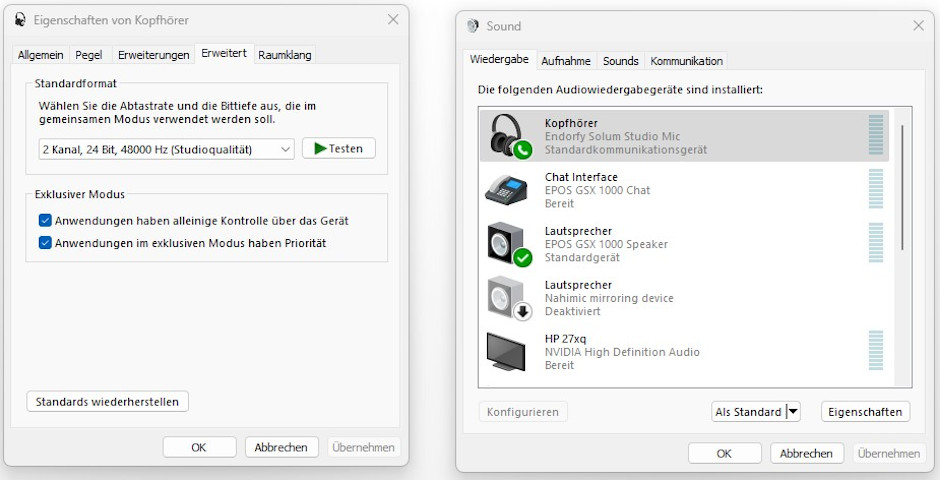Viewport: 940px width, 480px height.
Task: Open the sample rate format dropdown
Action: click(166, 149)
